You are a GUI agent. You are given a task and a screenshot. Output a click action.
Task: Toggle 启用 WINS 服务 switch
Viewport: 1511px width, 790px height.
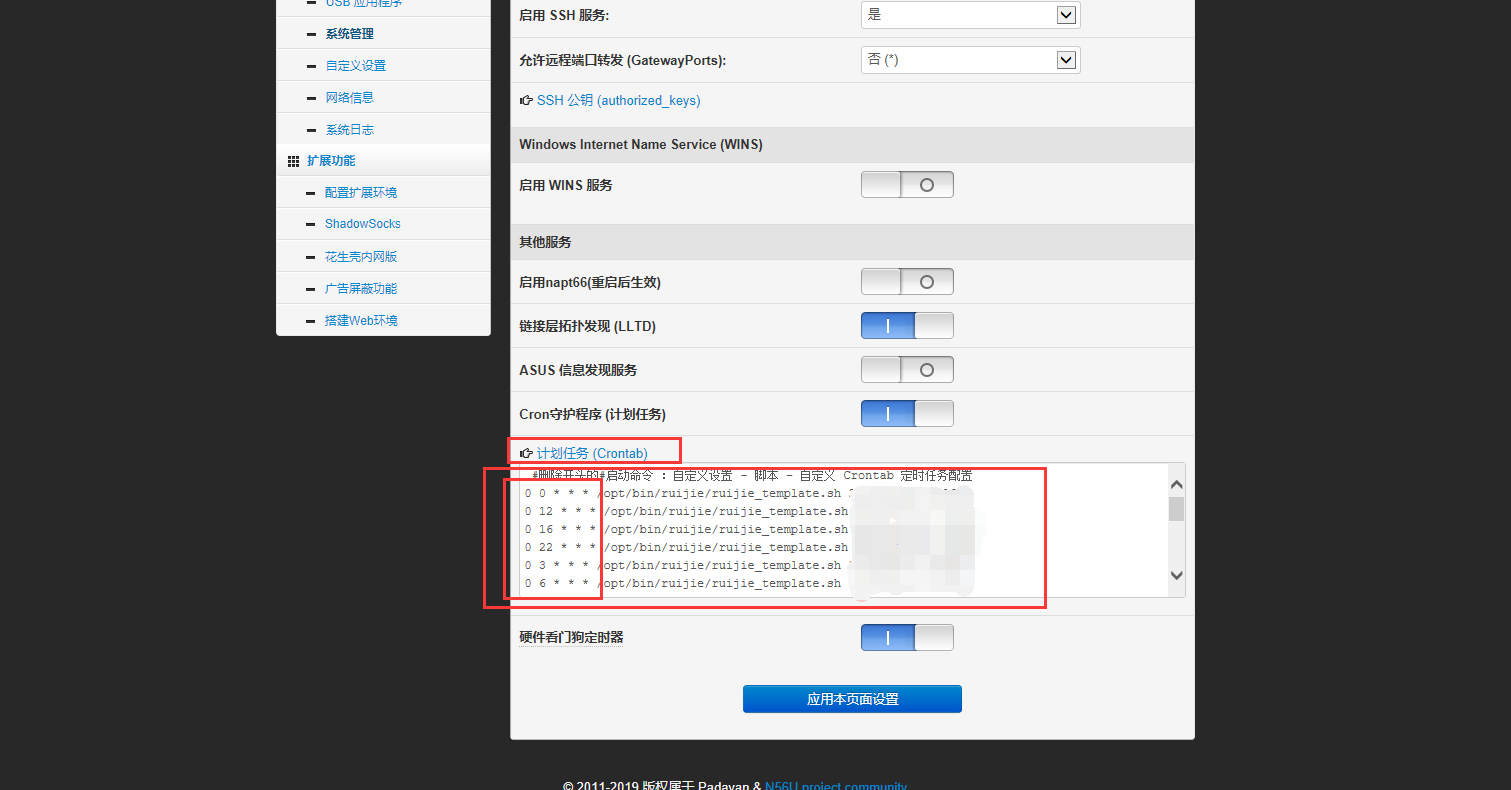(906, 185)
